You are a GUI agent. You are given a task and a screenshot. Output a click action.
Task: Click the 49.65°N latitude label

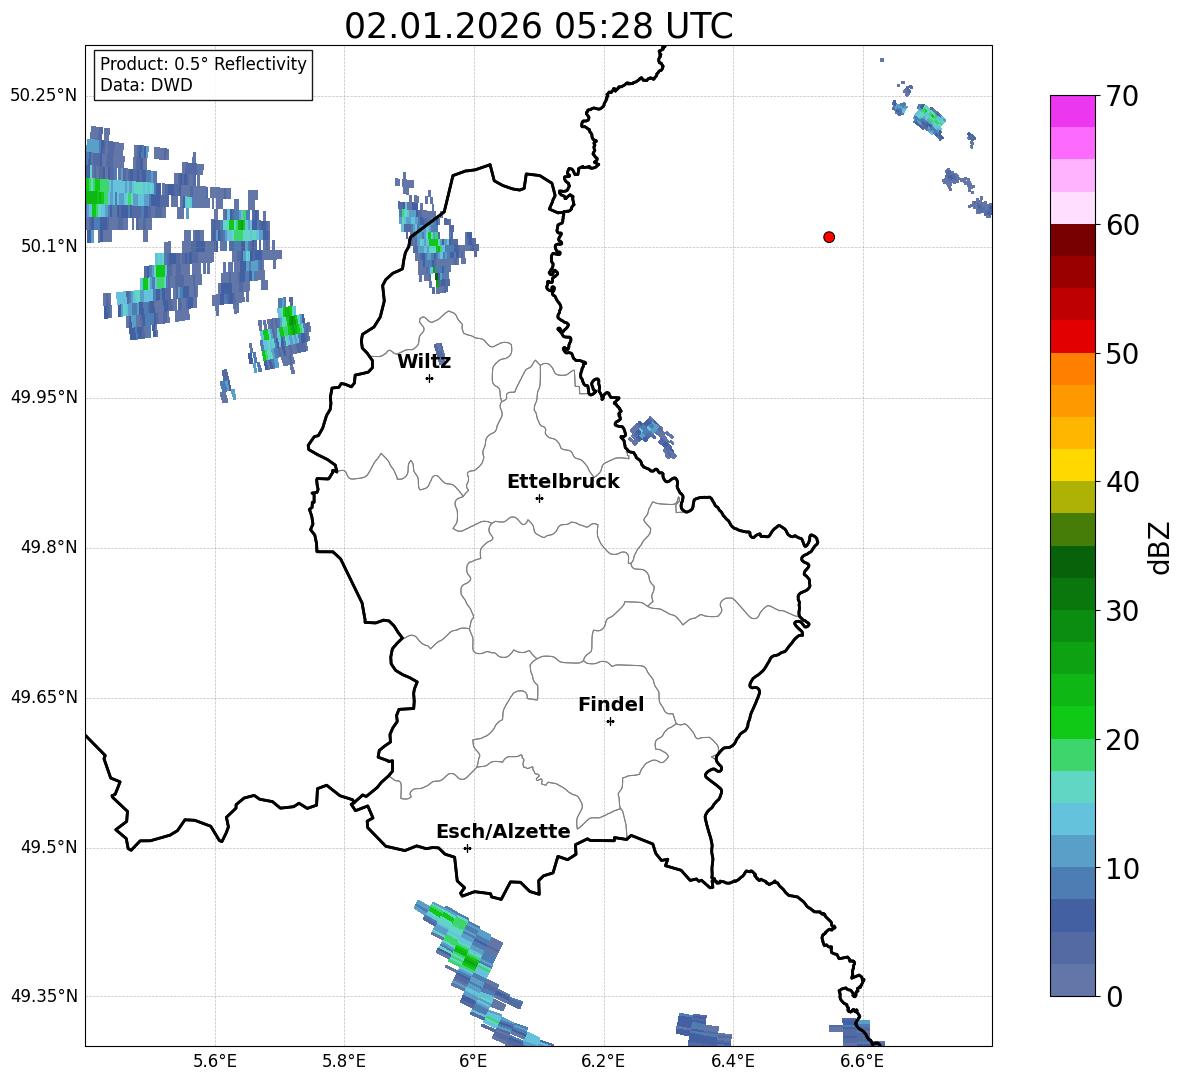click(x=44, y=697)
